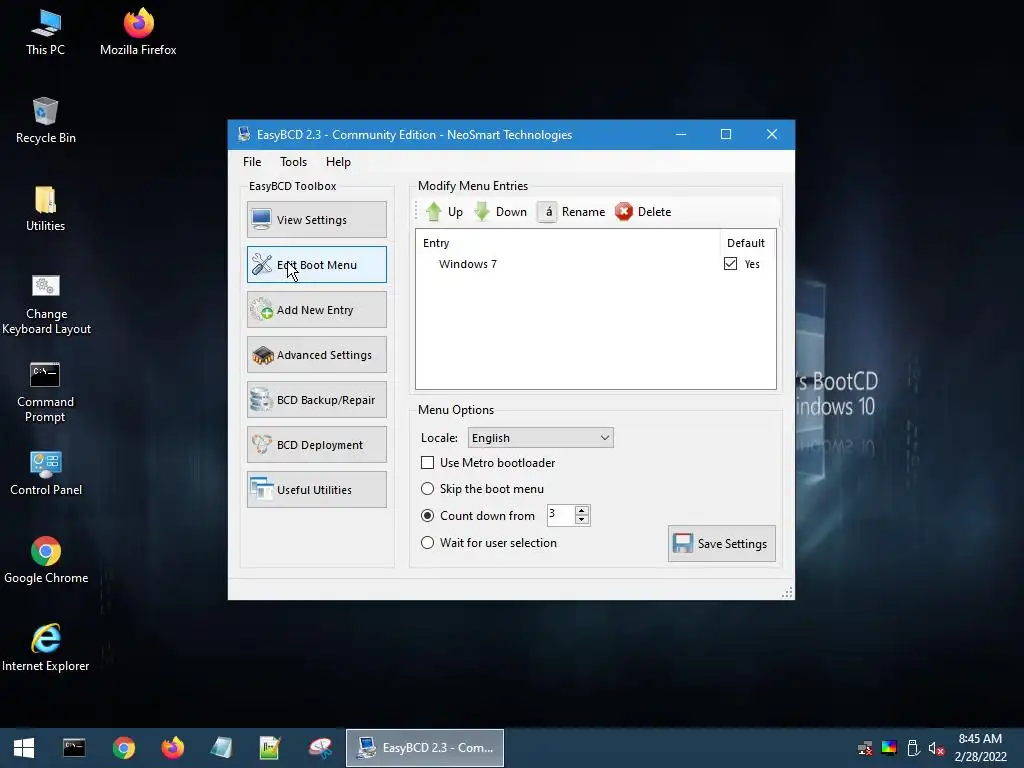1024x768 pixels.
Task: Open BCD Deployment section
Action: pyautogui.click(x=317, y=445)
